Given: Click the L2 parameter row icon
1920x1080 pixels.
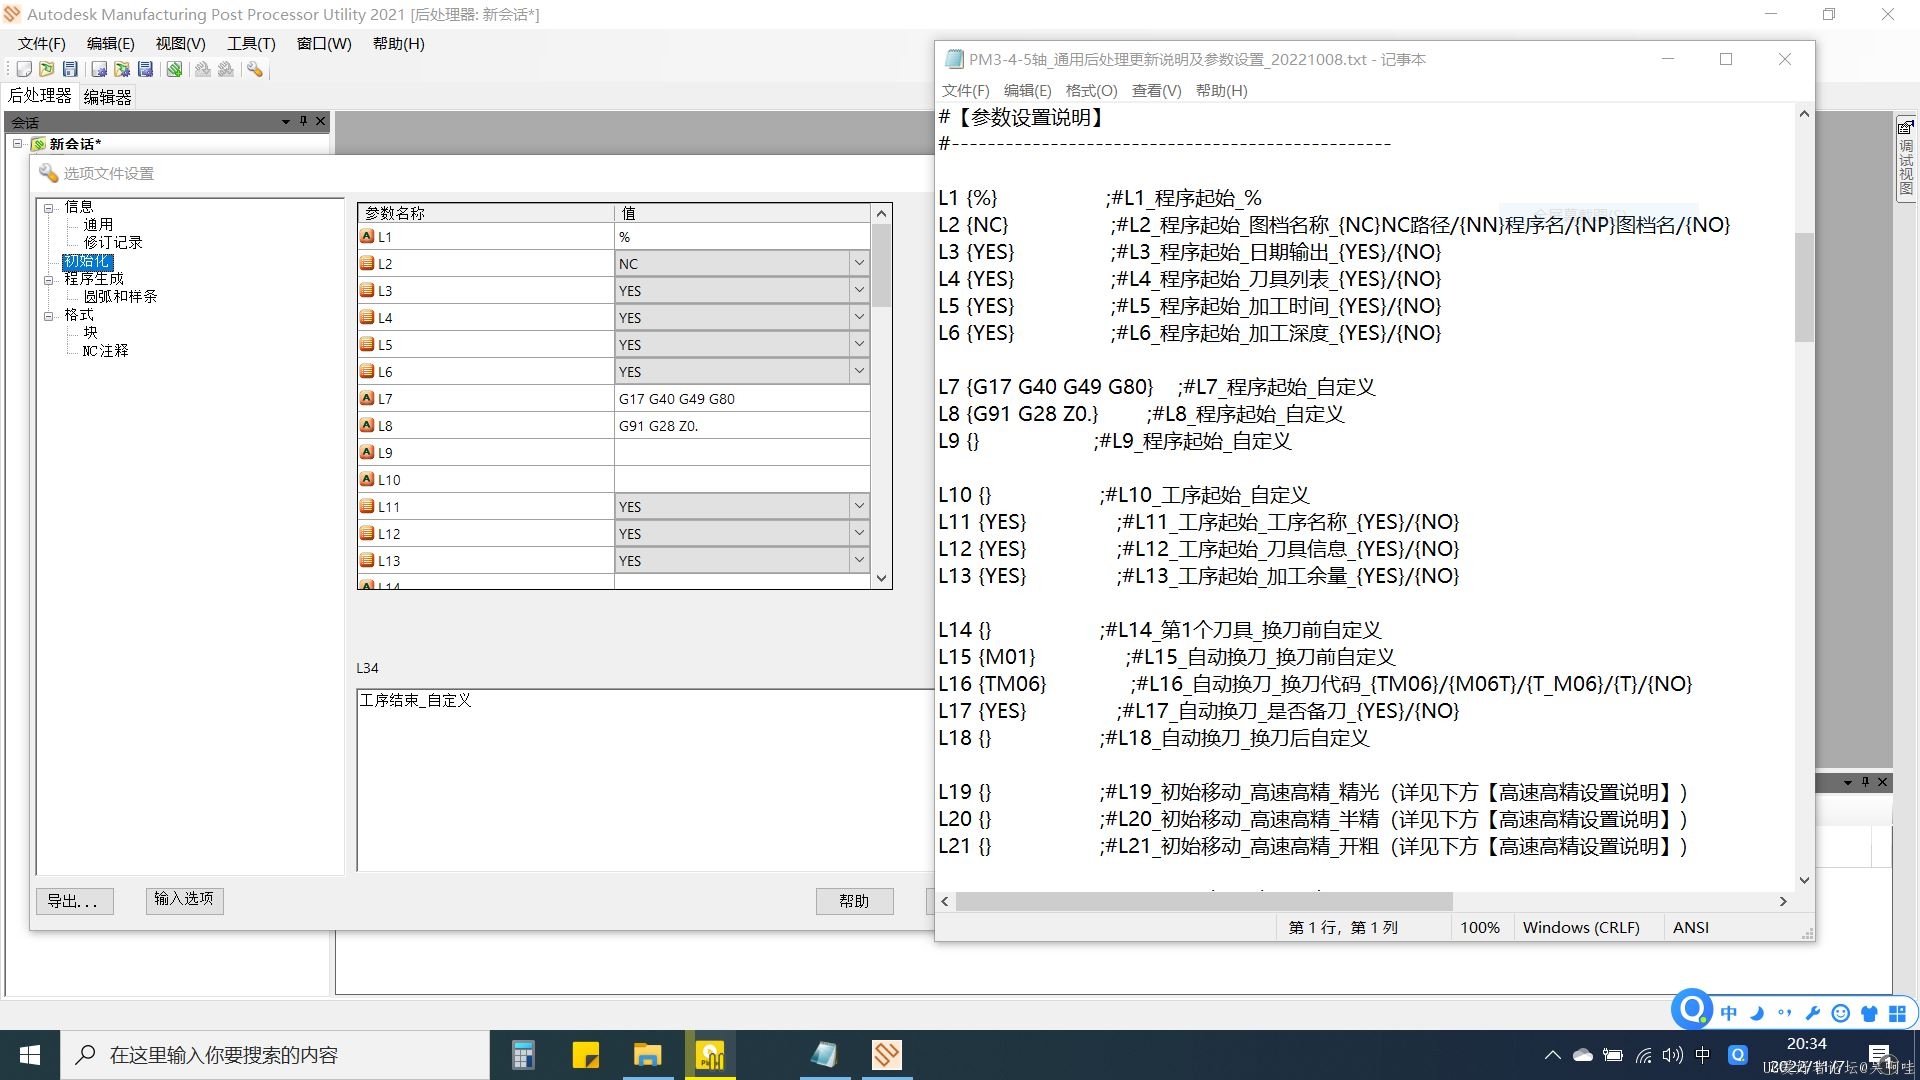Looking at the screenshot, I should pyautogui.click(x=367, y=264).
